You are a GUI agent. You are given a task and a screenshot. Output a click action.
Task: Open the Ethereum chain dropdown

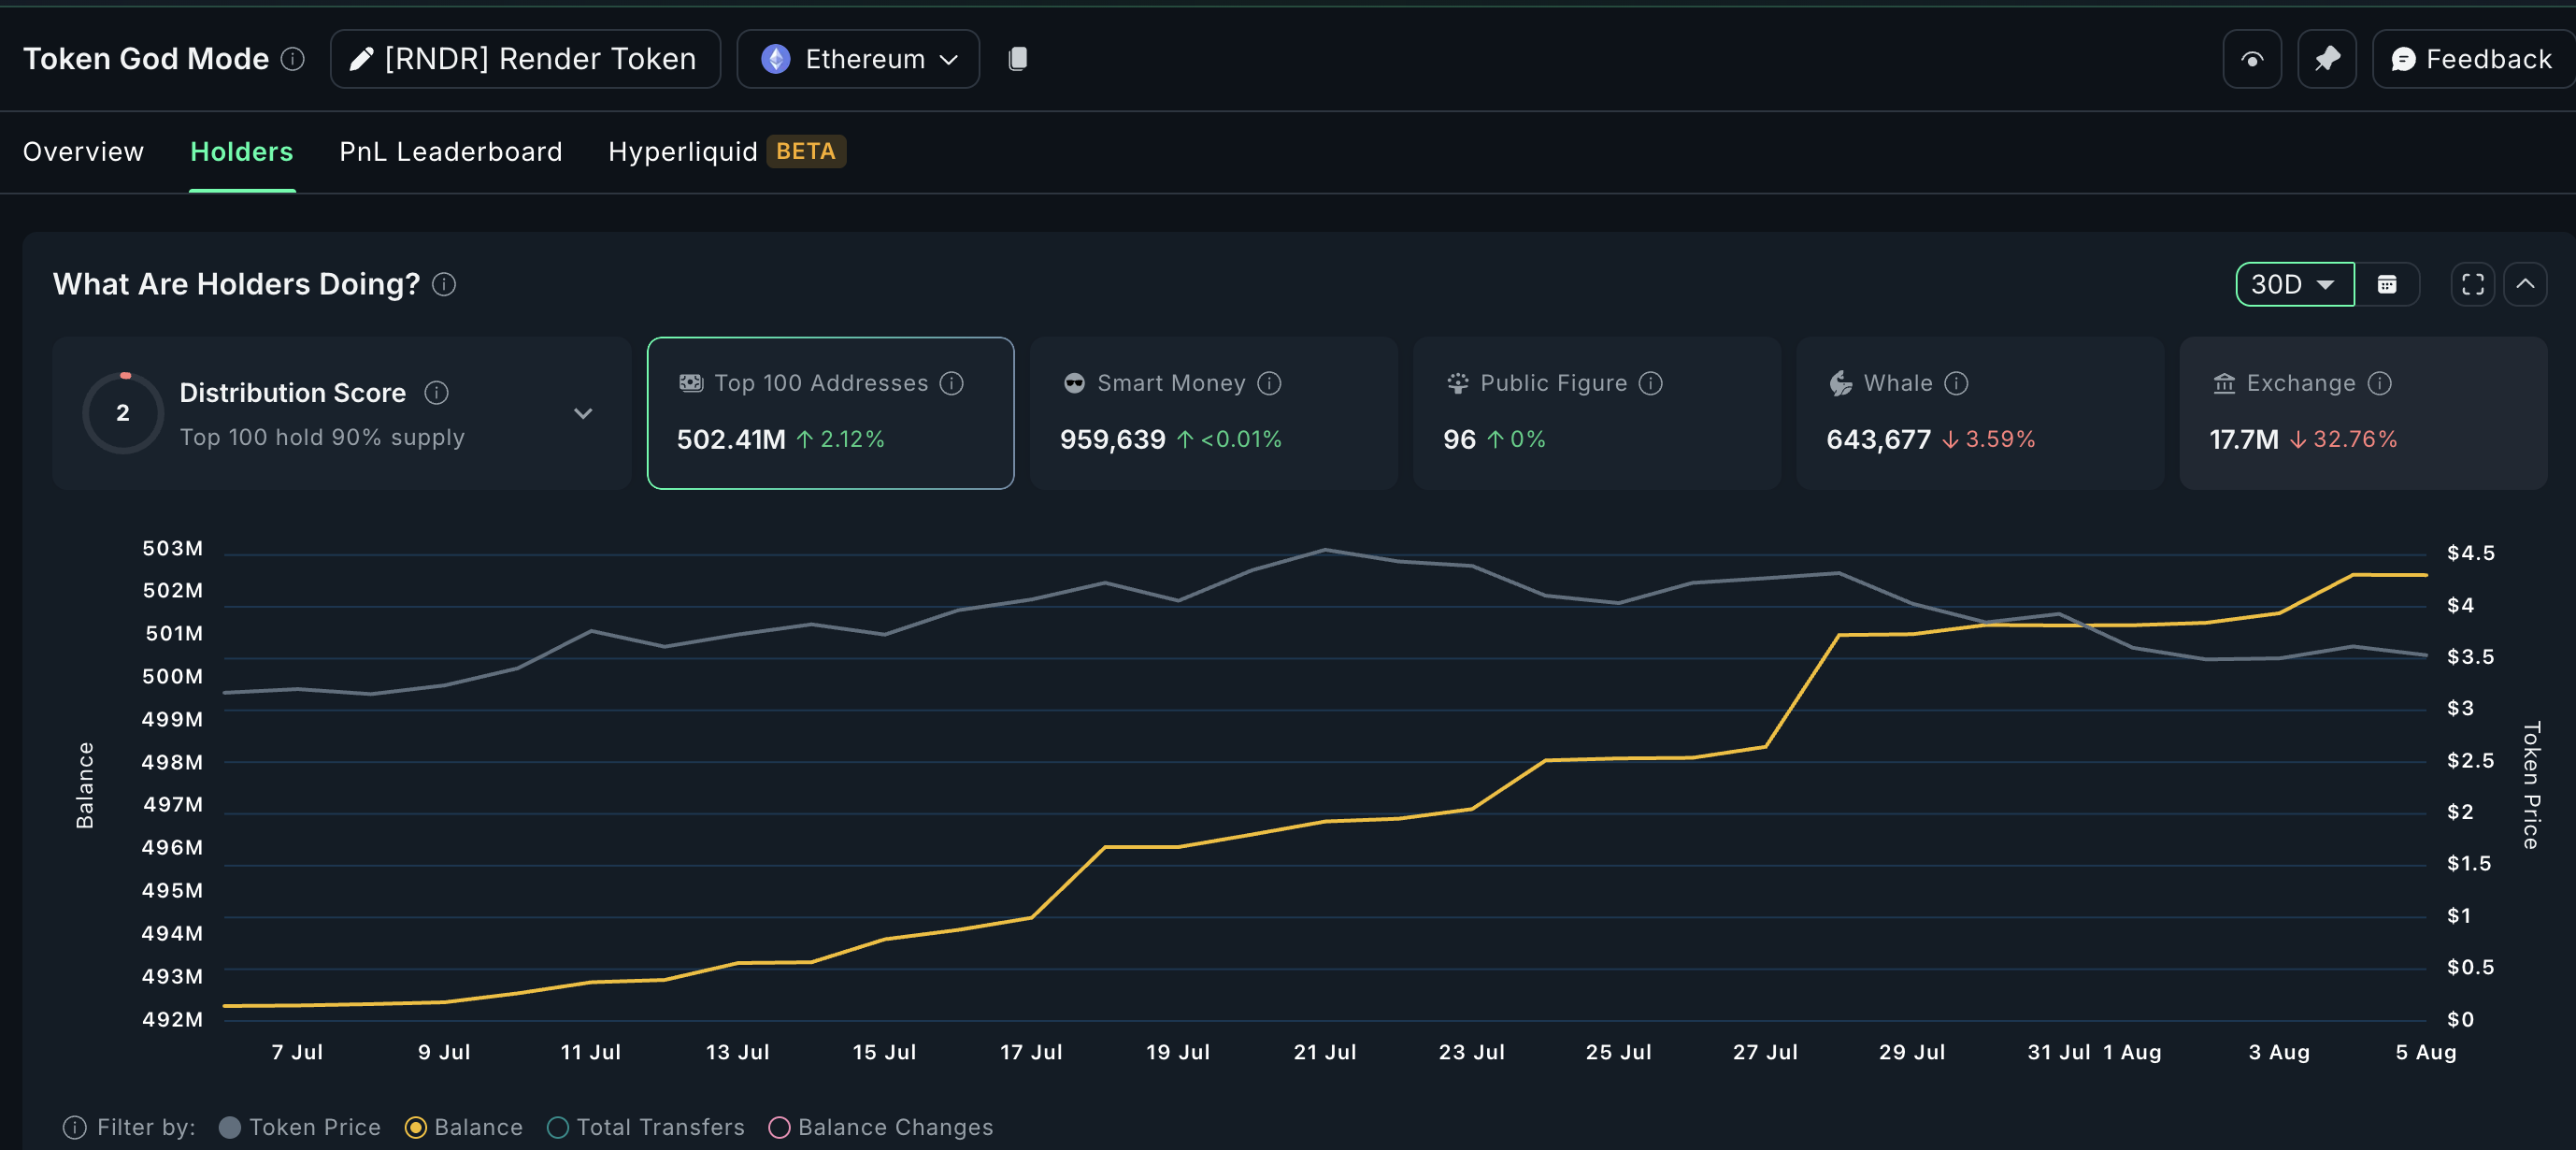(x=858, y=60)
